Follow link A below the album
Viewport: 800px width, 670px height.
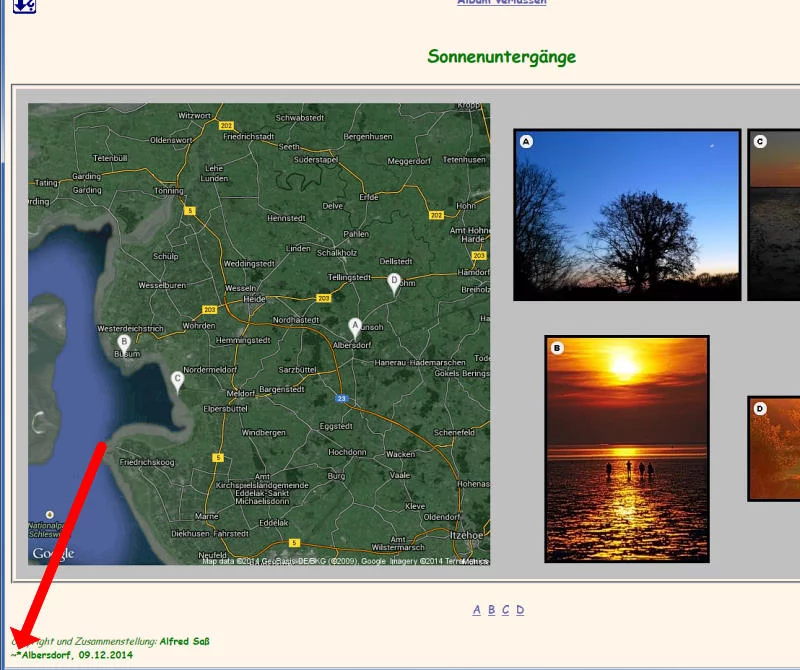(477, 610)
